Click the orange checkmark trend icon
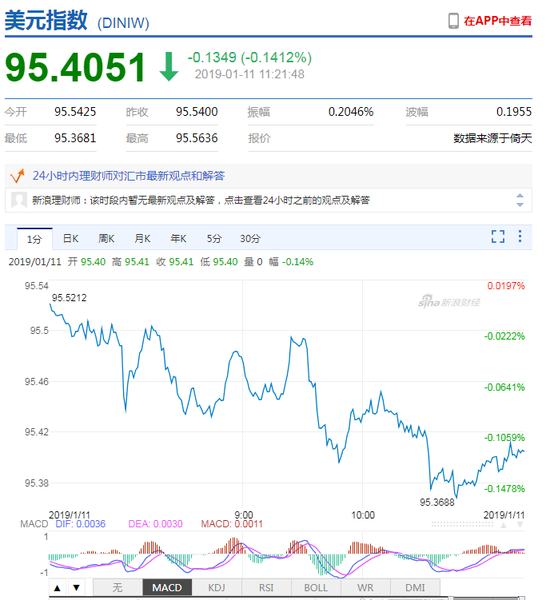The height and width of the screenshot is (600, 550). click(17, 176)
